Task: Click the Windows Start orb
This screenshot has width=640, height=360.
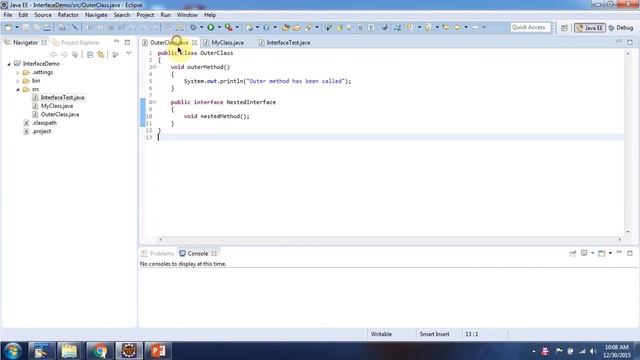Action: (12, 351)
